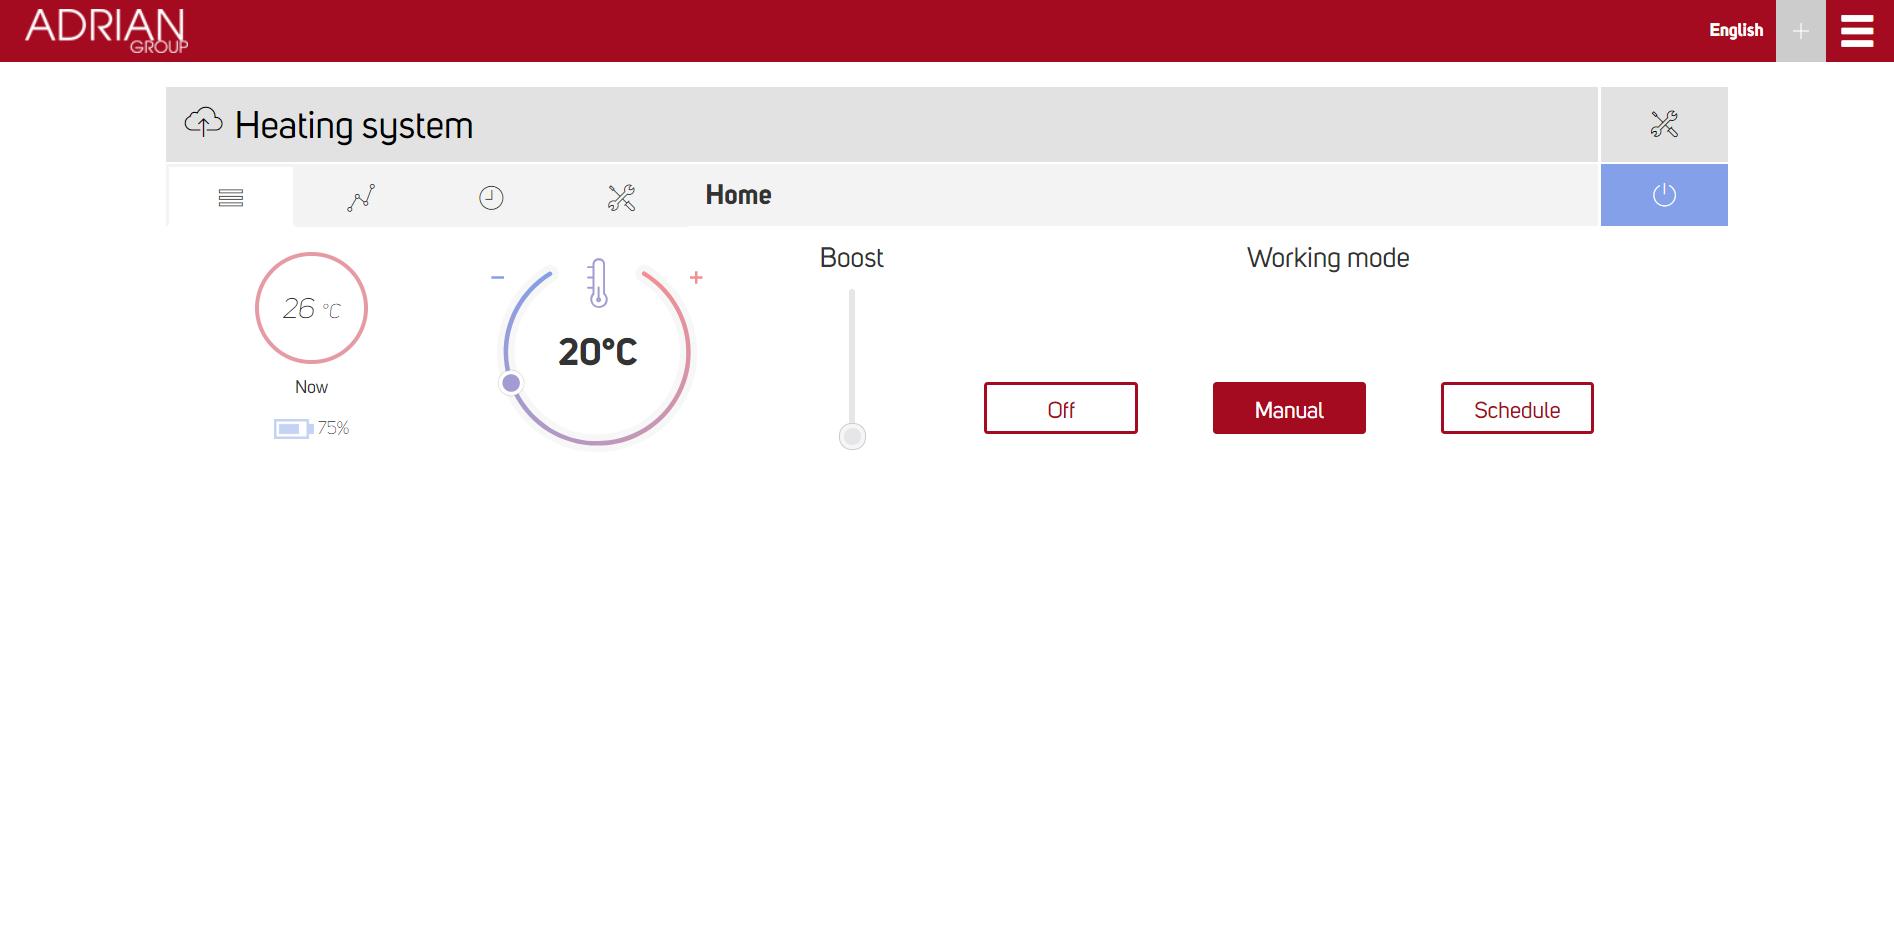The image size is (1894, 947).
Task: Select the Manual working mode
Action: click(x=1289, y=408)
